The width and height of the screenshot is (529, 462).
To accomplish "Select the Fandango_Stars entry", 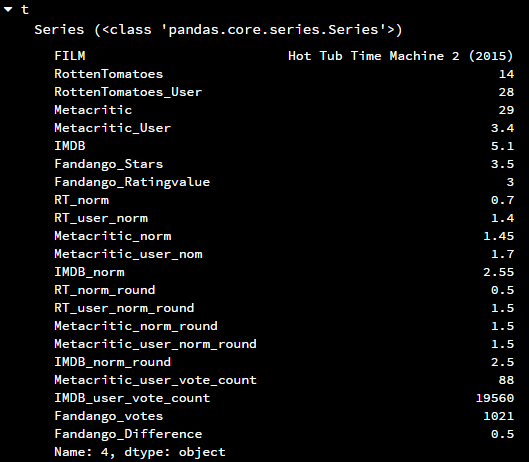I will coord(284,164).
